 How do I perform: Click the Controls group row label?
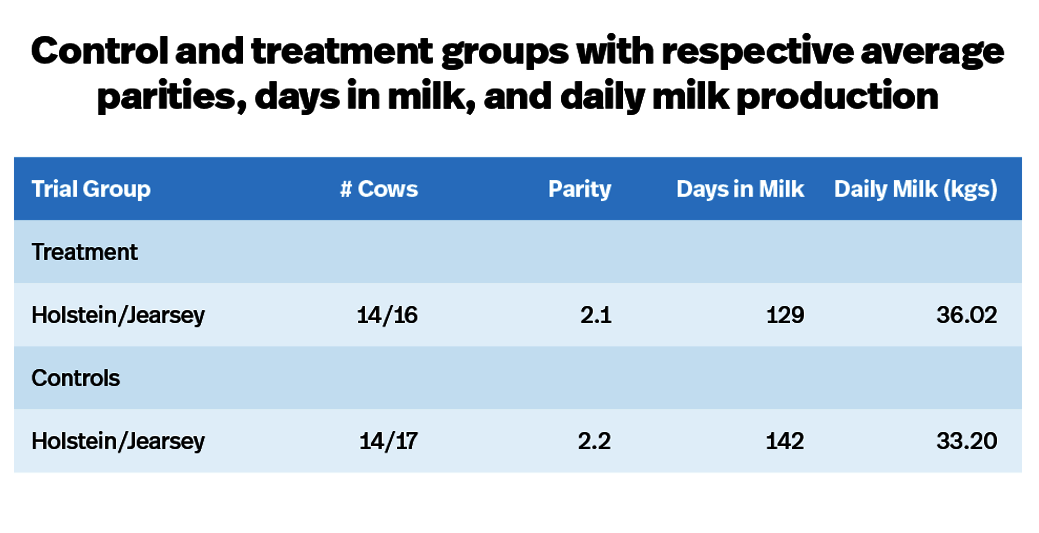76,378
